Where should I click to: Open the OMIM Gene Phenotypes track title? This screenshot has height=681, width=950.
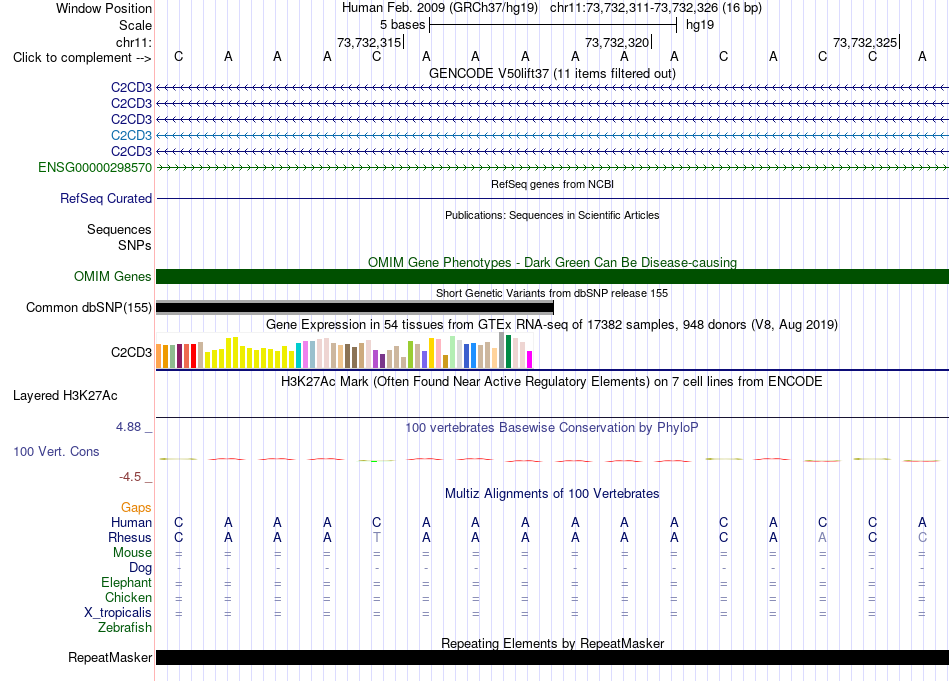click(x=552, y=262)
